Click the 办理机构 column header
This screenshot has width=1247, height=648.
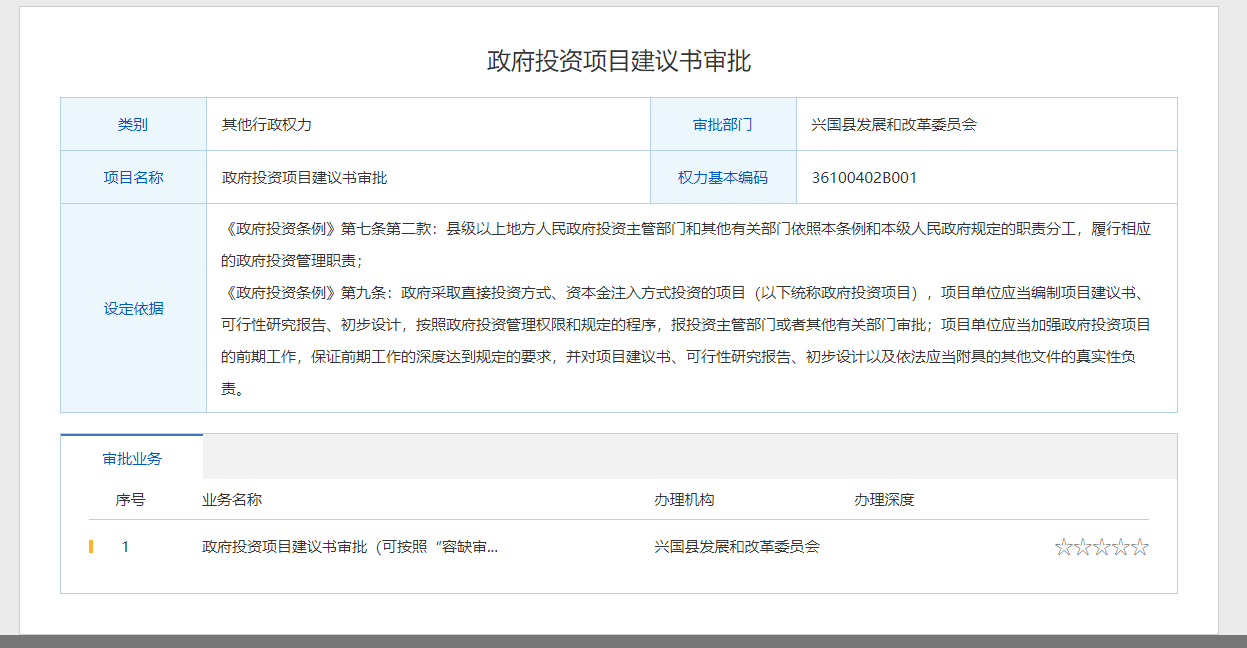coord(684,500)
